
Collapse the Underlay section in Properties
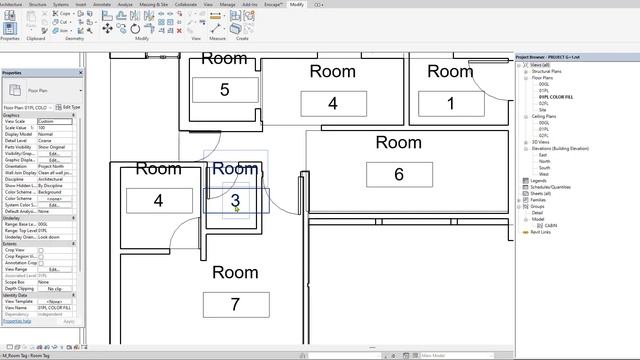pos(73,218)
